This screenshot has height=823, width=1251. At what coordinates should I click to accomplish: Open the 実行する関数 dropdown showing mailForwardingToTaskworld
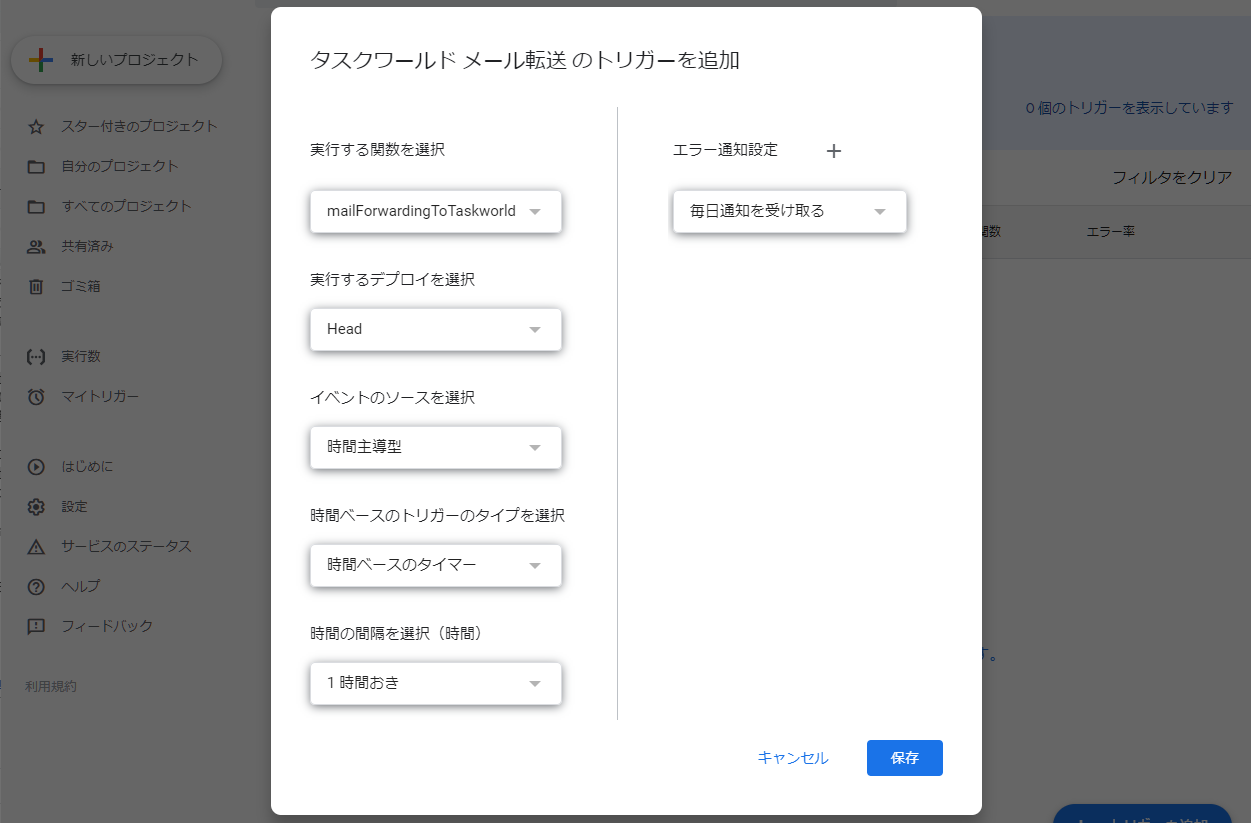tap(436, 212)
